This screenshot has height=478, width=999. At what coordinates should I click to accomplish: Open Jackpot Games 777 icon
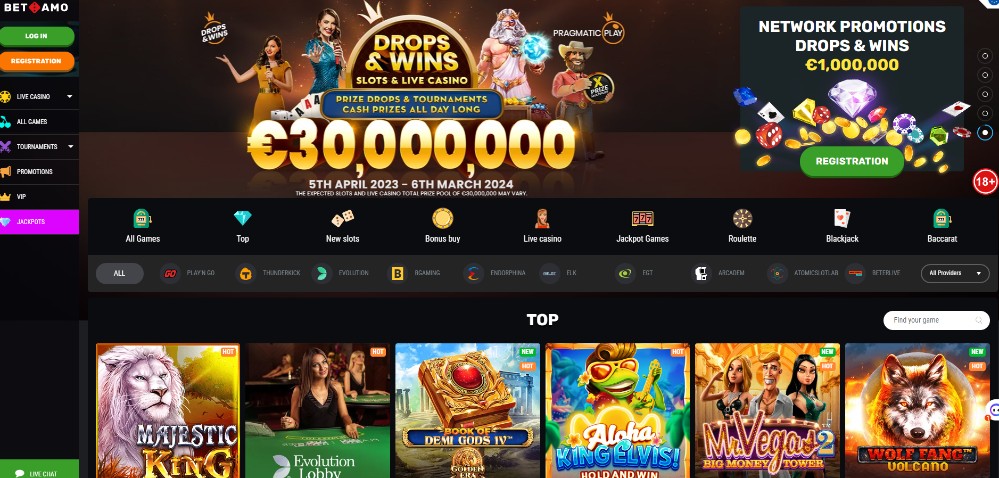pos(642,219)
